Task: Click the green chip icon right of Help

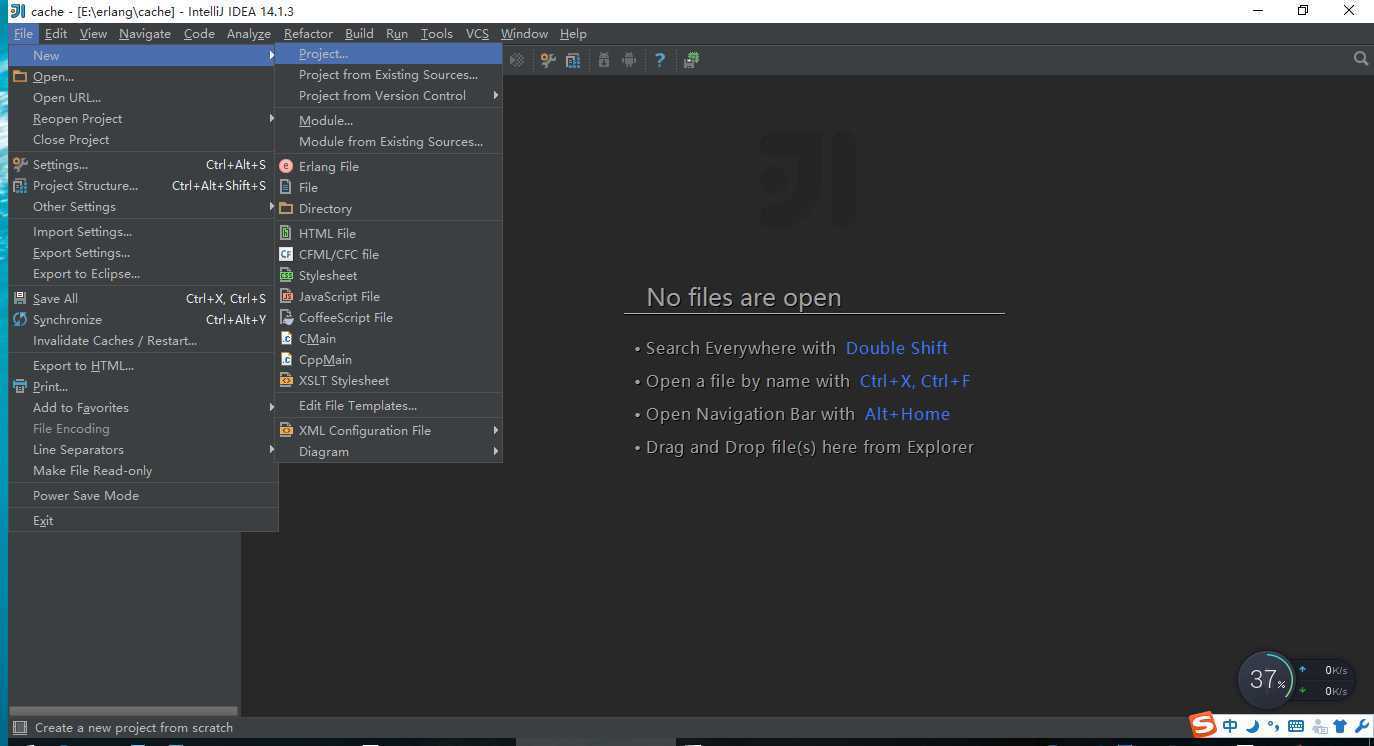Action: click(x=691, y=60)
